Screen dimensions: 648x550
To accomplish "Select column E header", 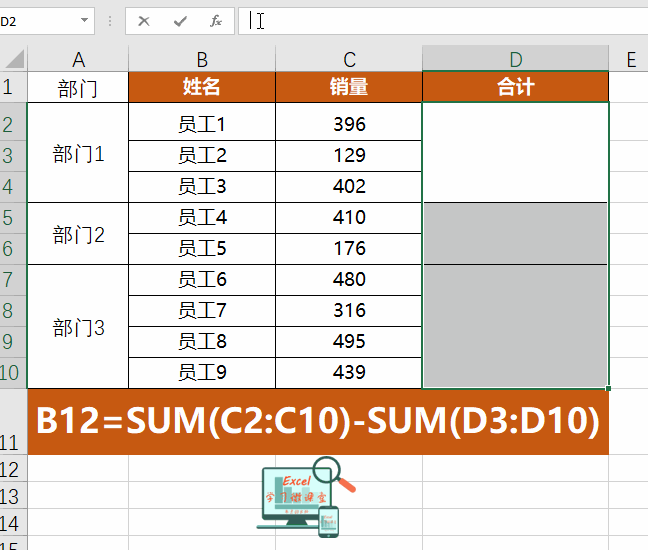I will (629, 59).
